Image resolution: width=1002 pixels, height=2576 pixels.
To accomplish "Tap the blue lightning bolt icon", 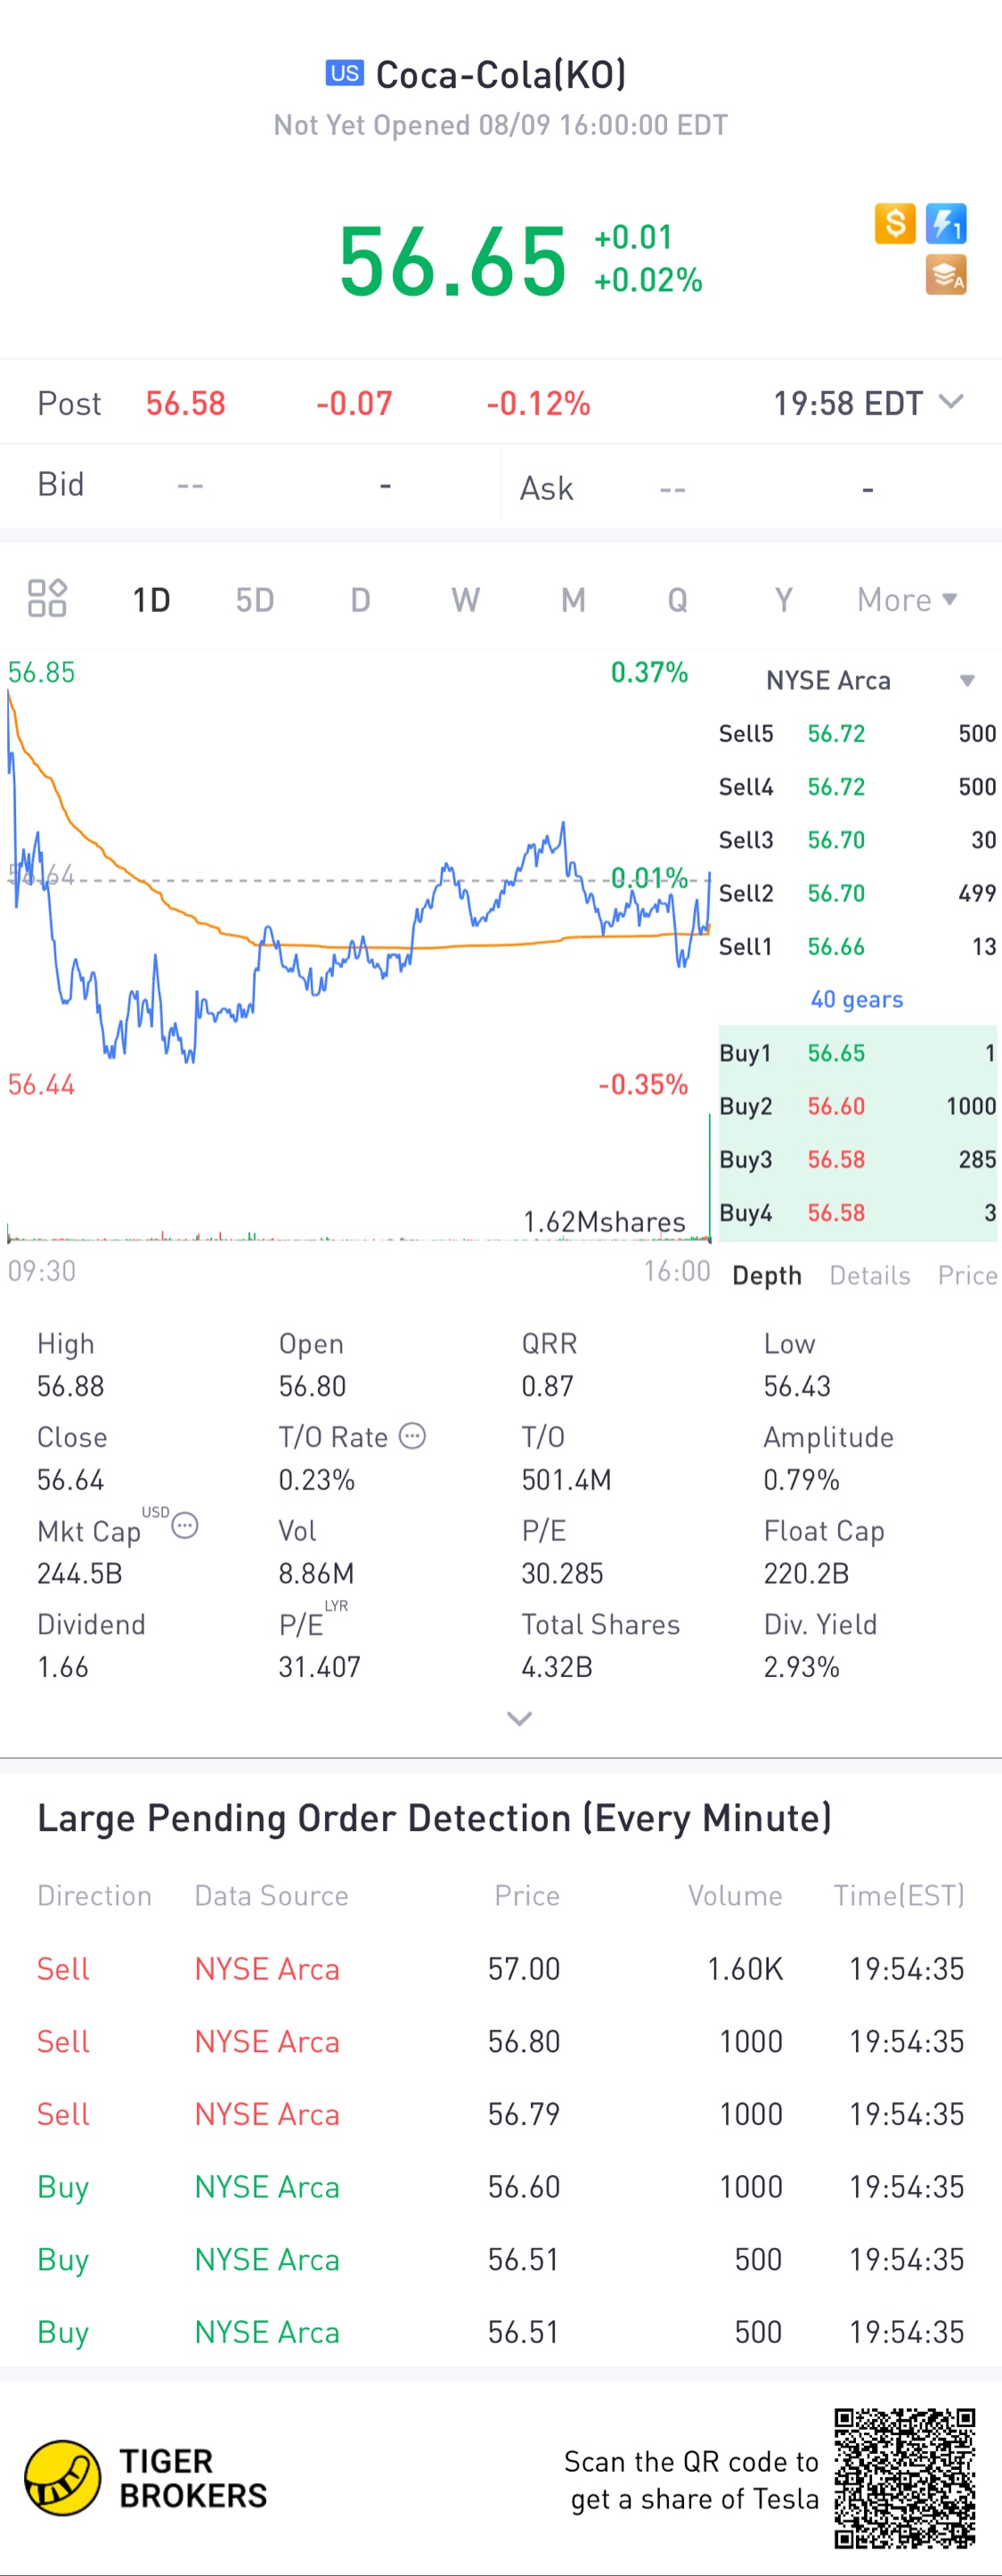I will 946,223.
